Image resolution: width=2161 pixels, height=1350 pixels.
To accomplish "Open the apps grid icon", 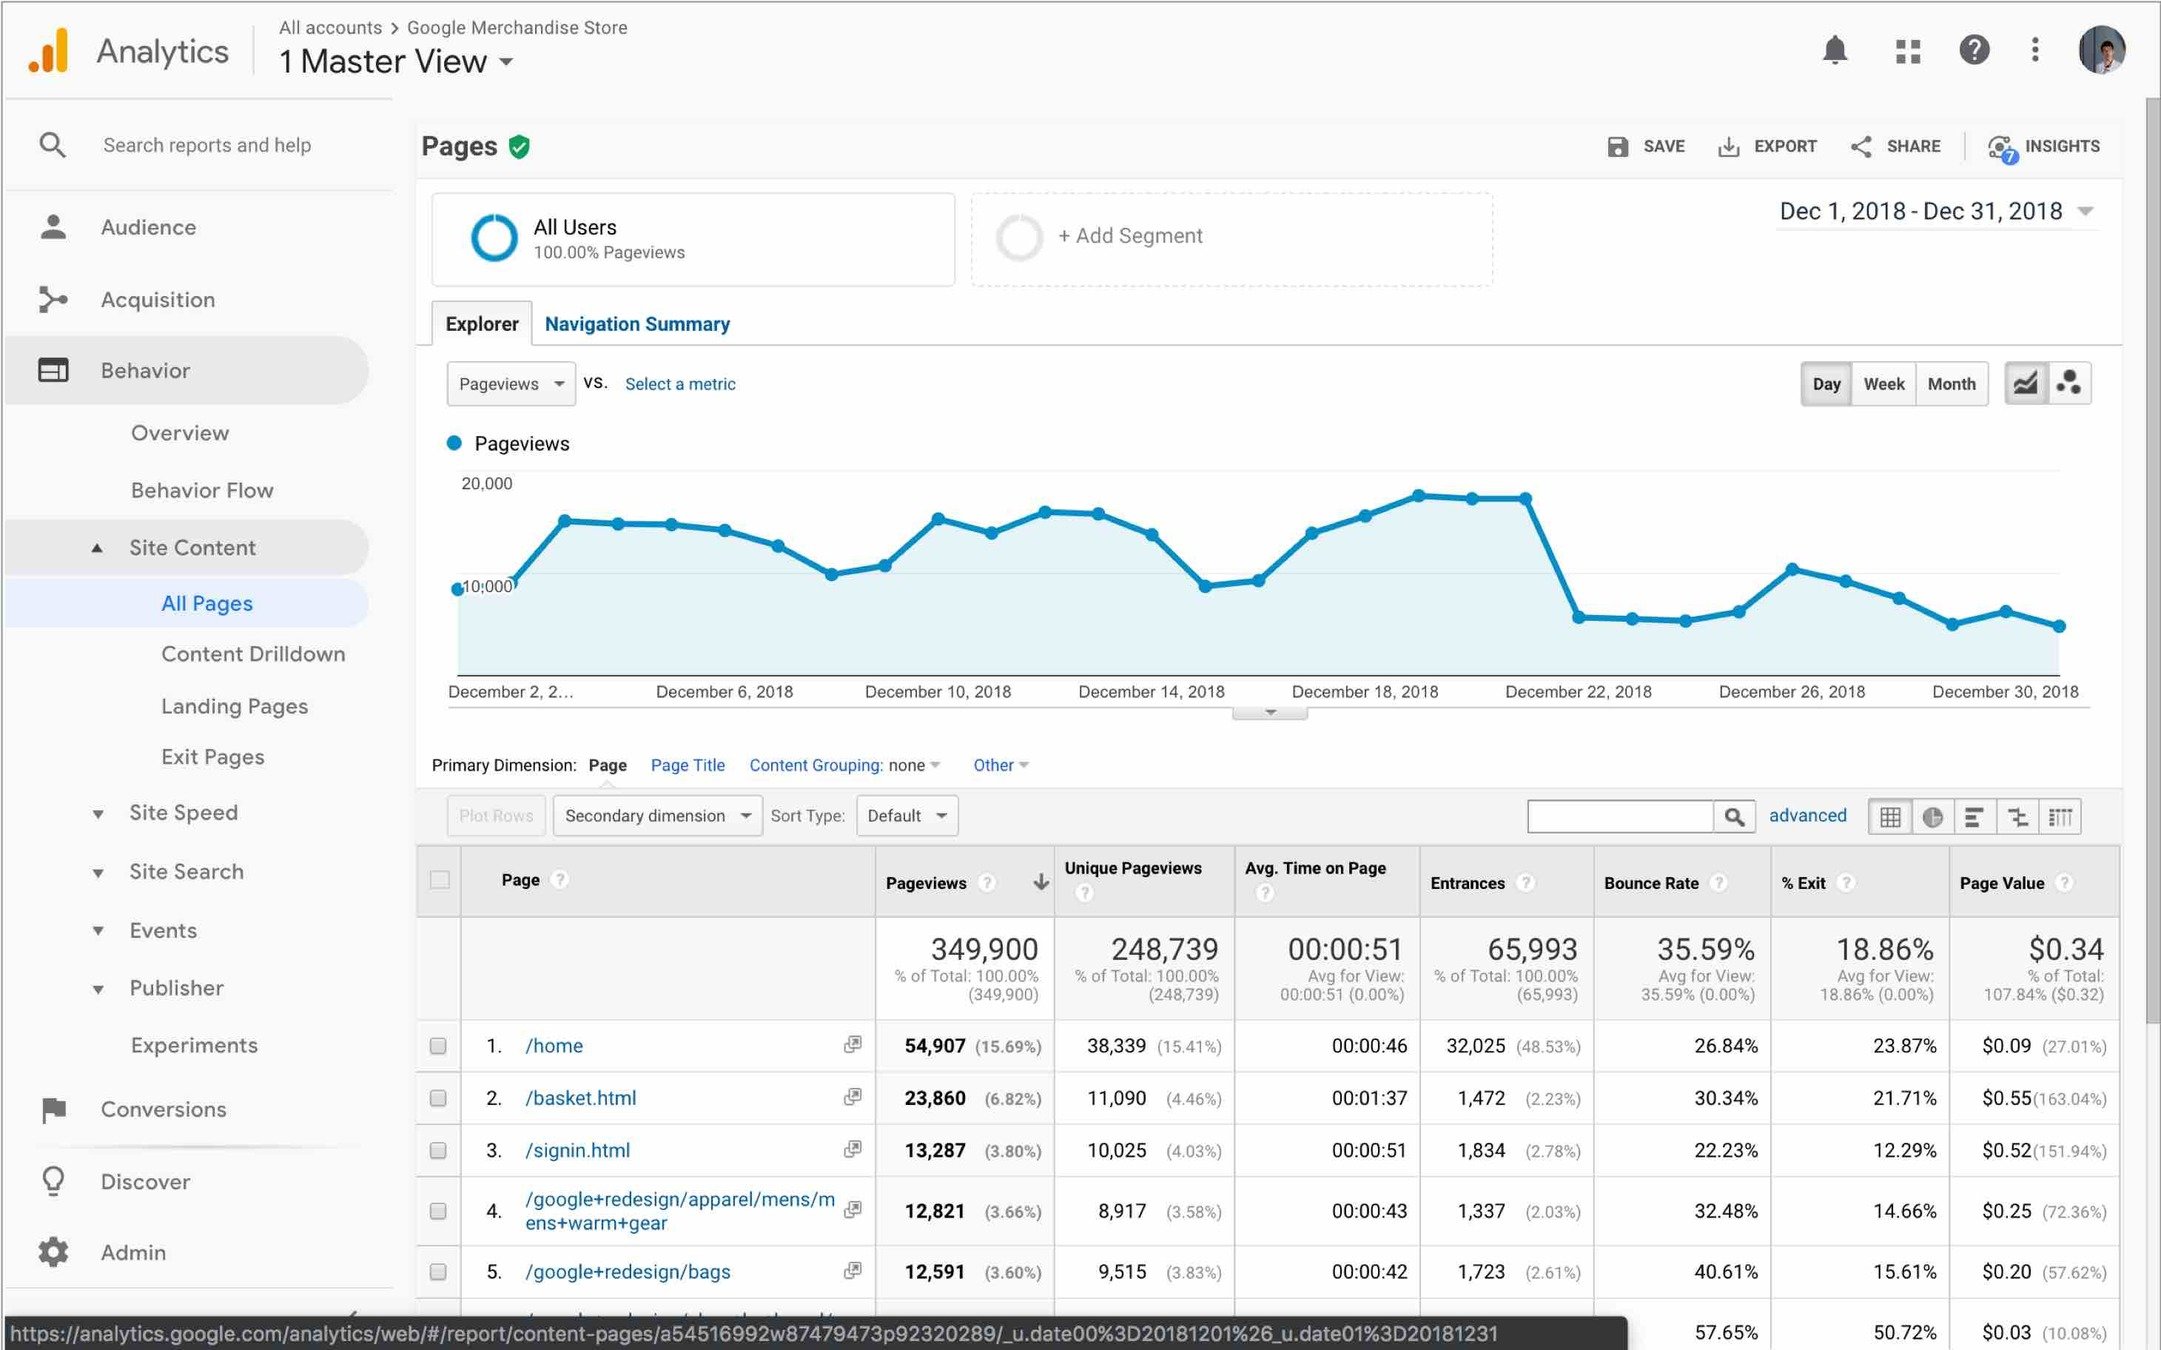I will click(1907, 51).
